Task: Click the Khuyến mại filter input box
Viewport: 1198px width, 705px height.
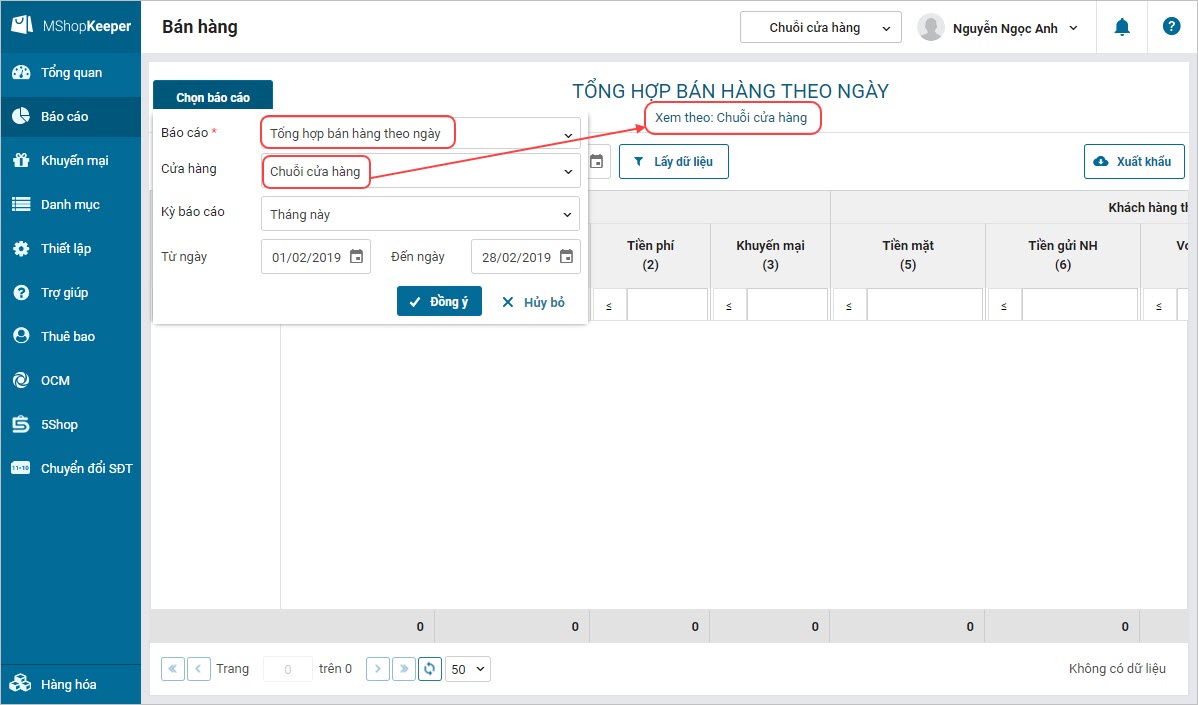Action: (787, 305)
